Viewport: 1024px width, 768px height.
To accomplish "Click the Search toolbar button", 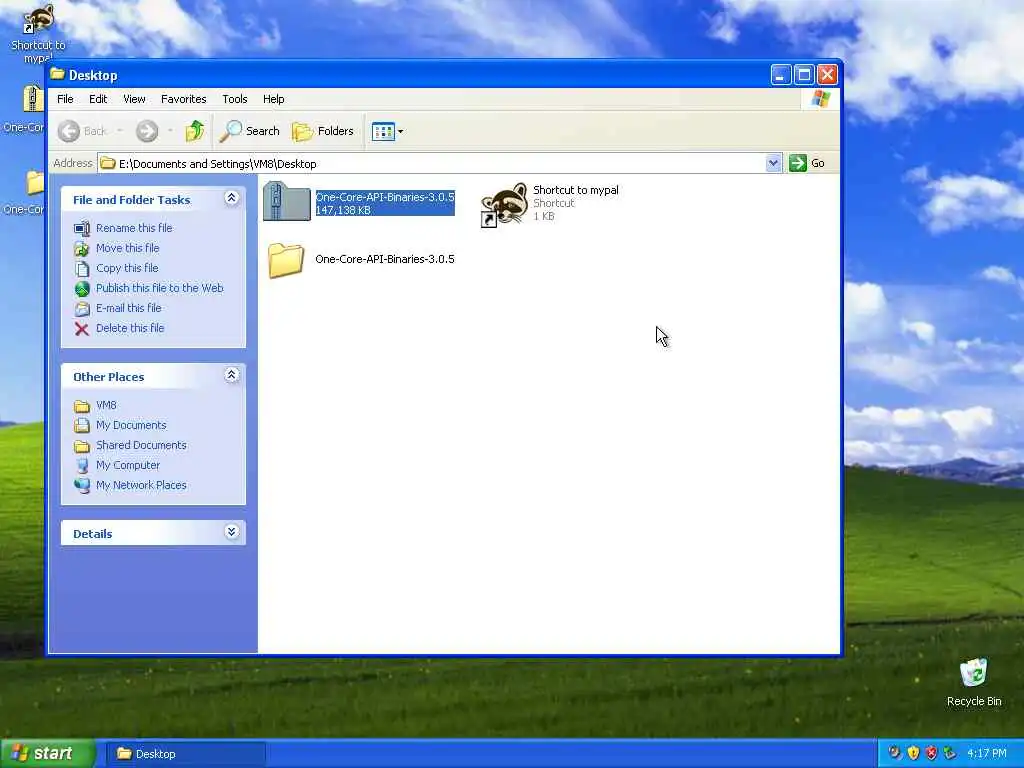I will (x=249, y=131).
